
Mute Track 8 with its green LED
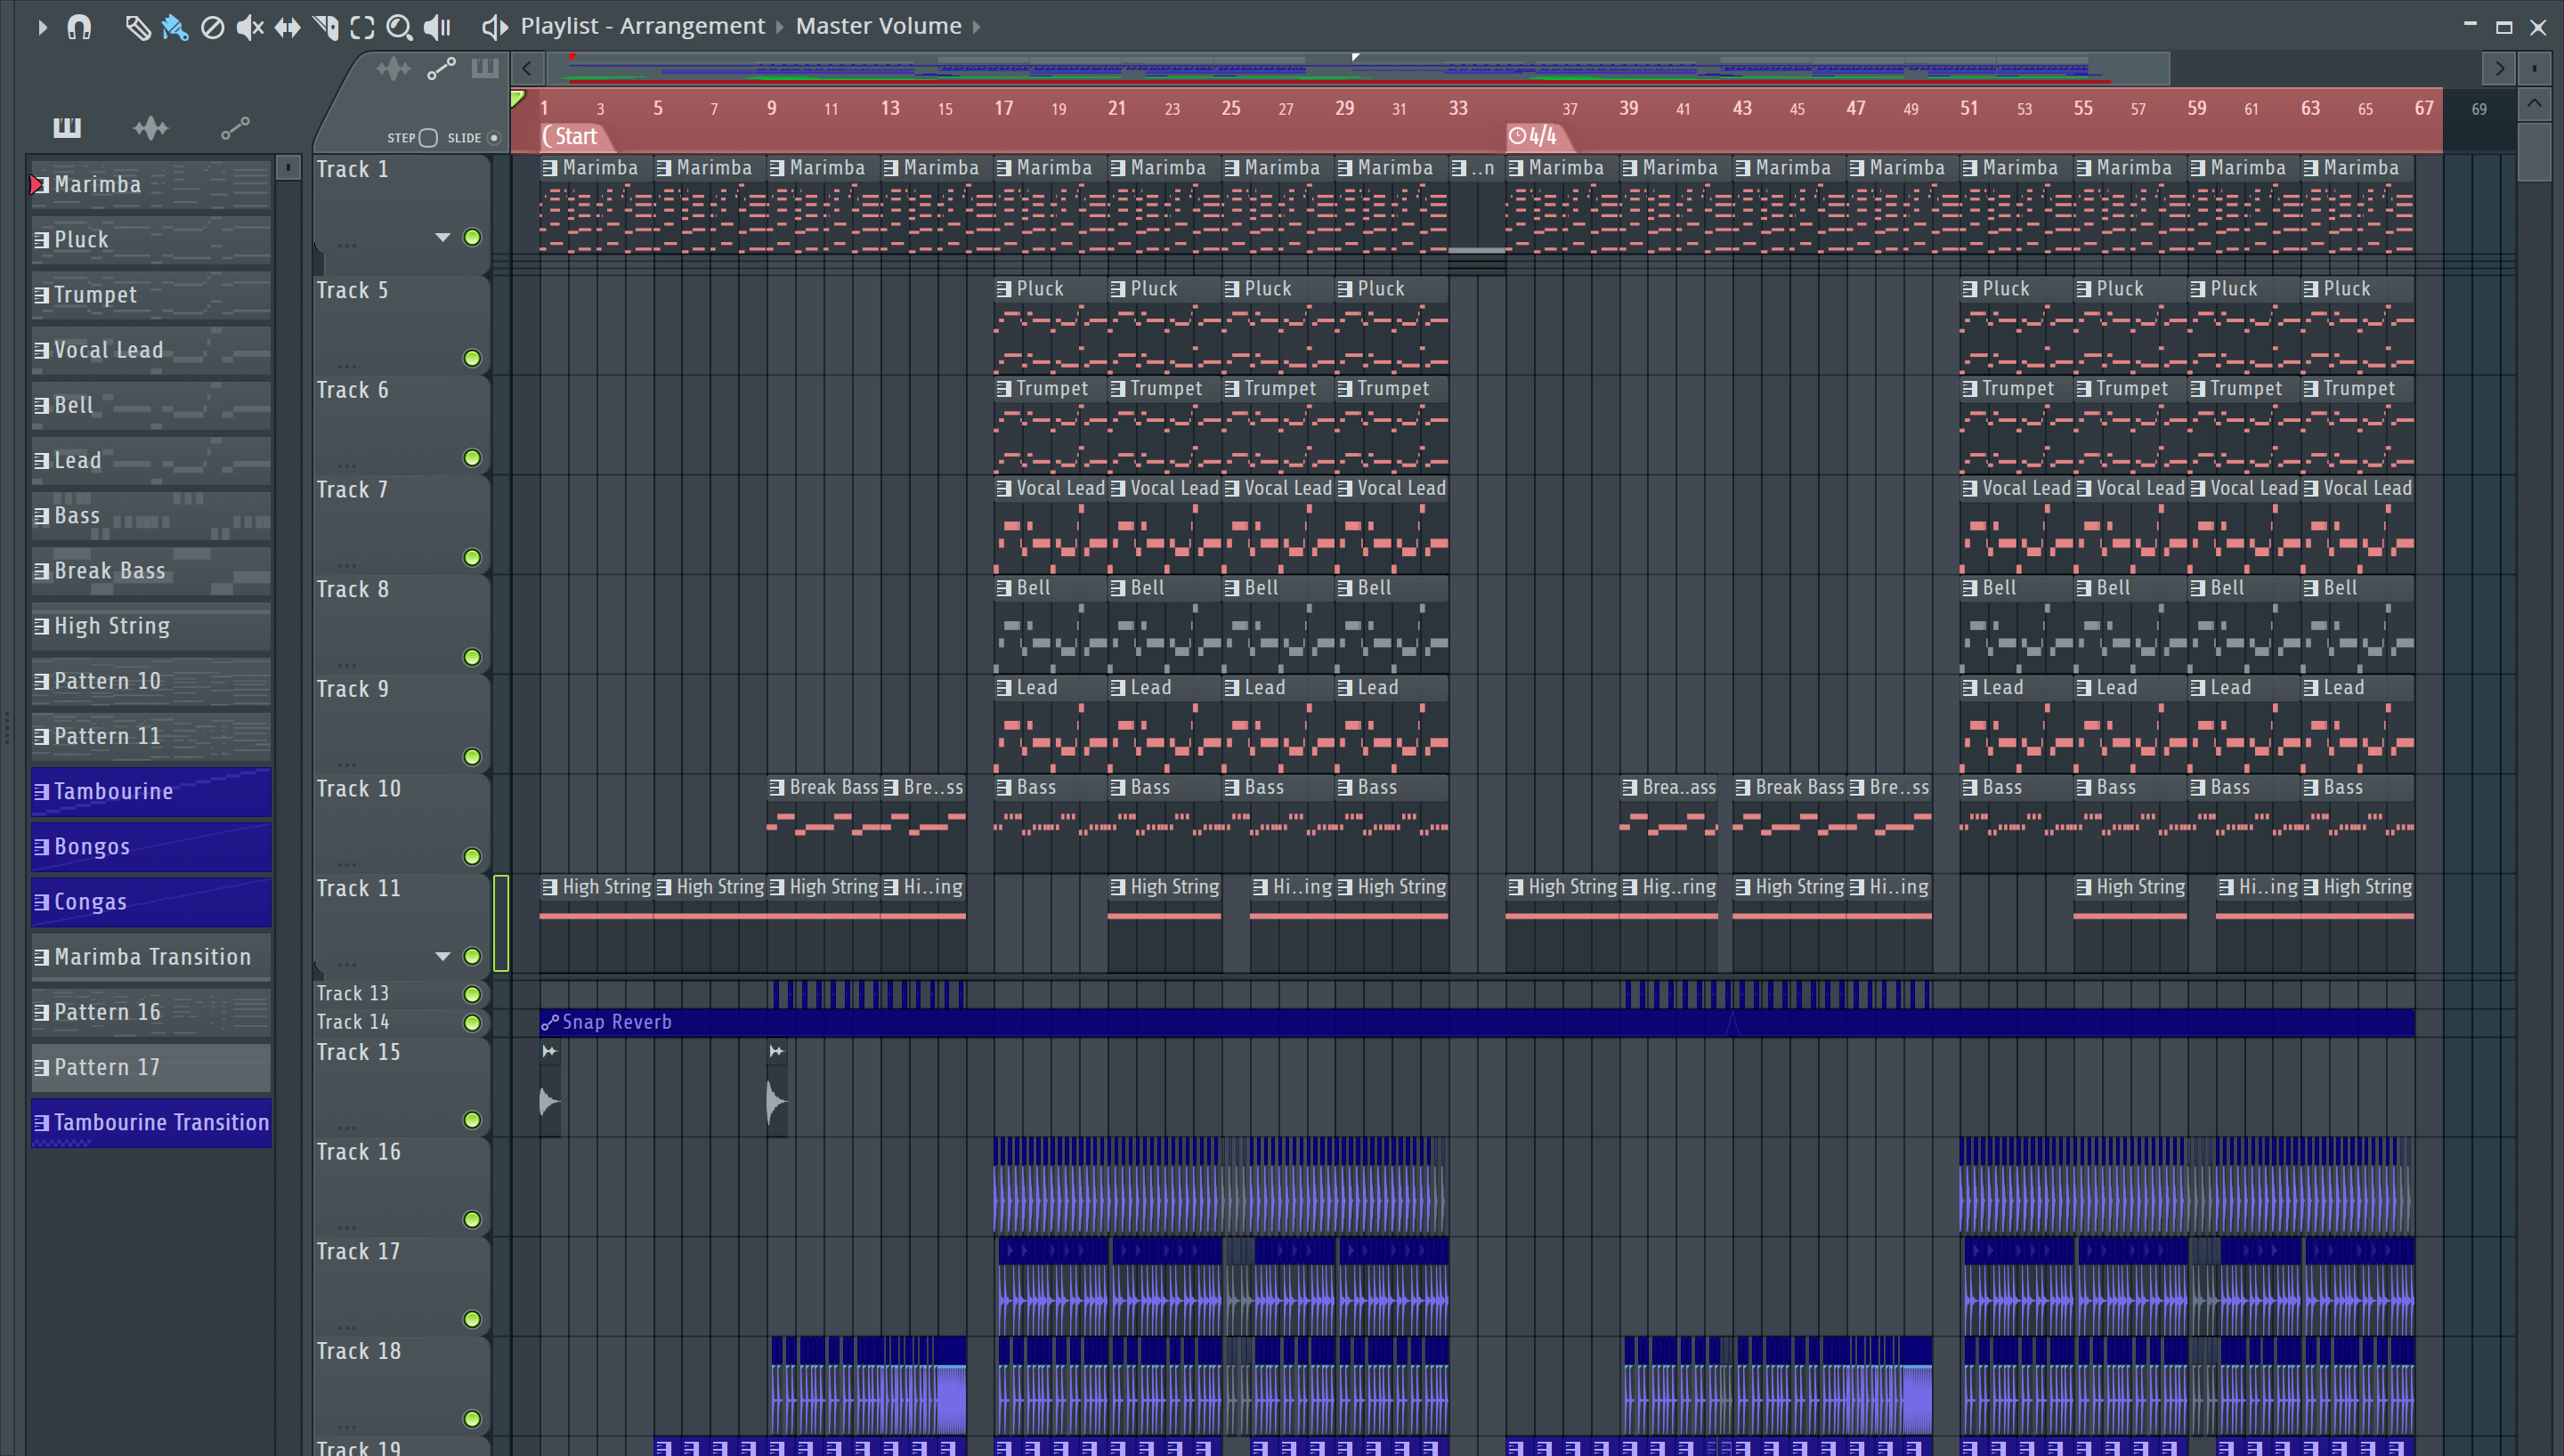[472, 657]
